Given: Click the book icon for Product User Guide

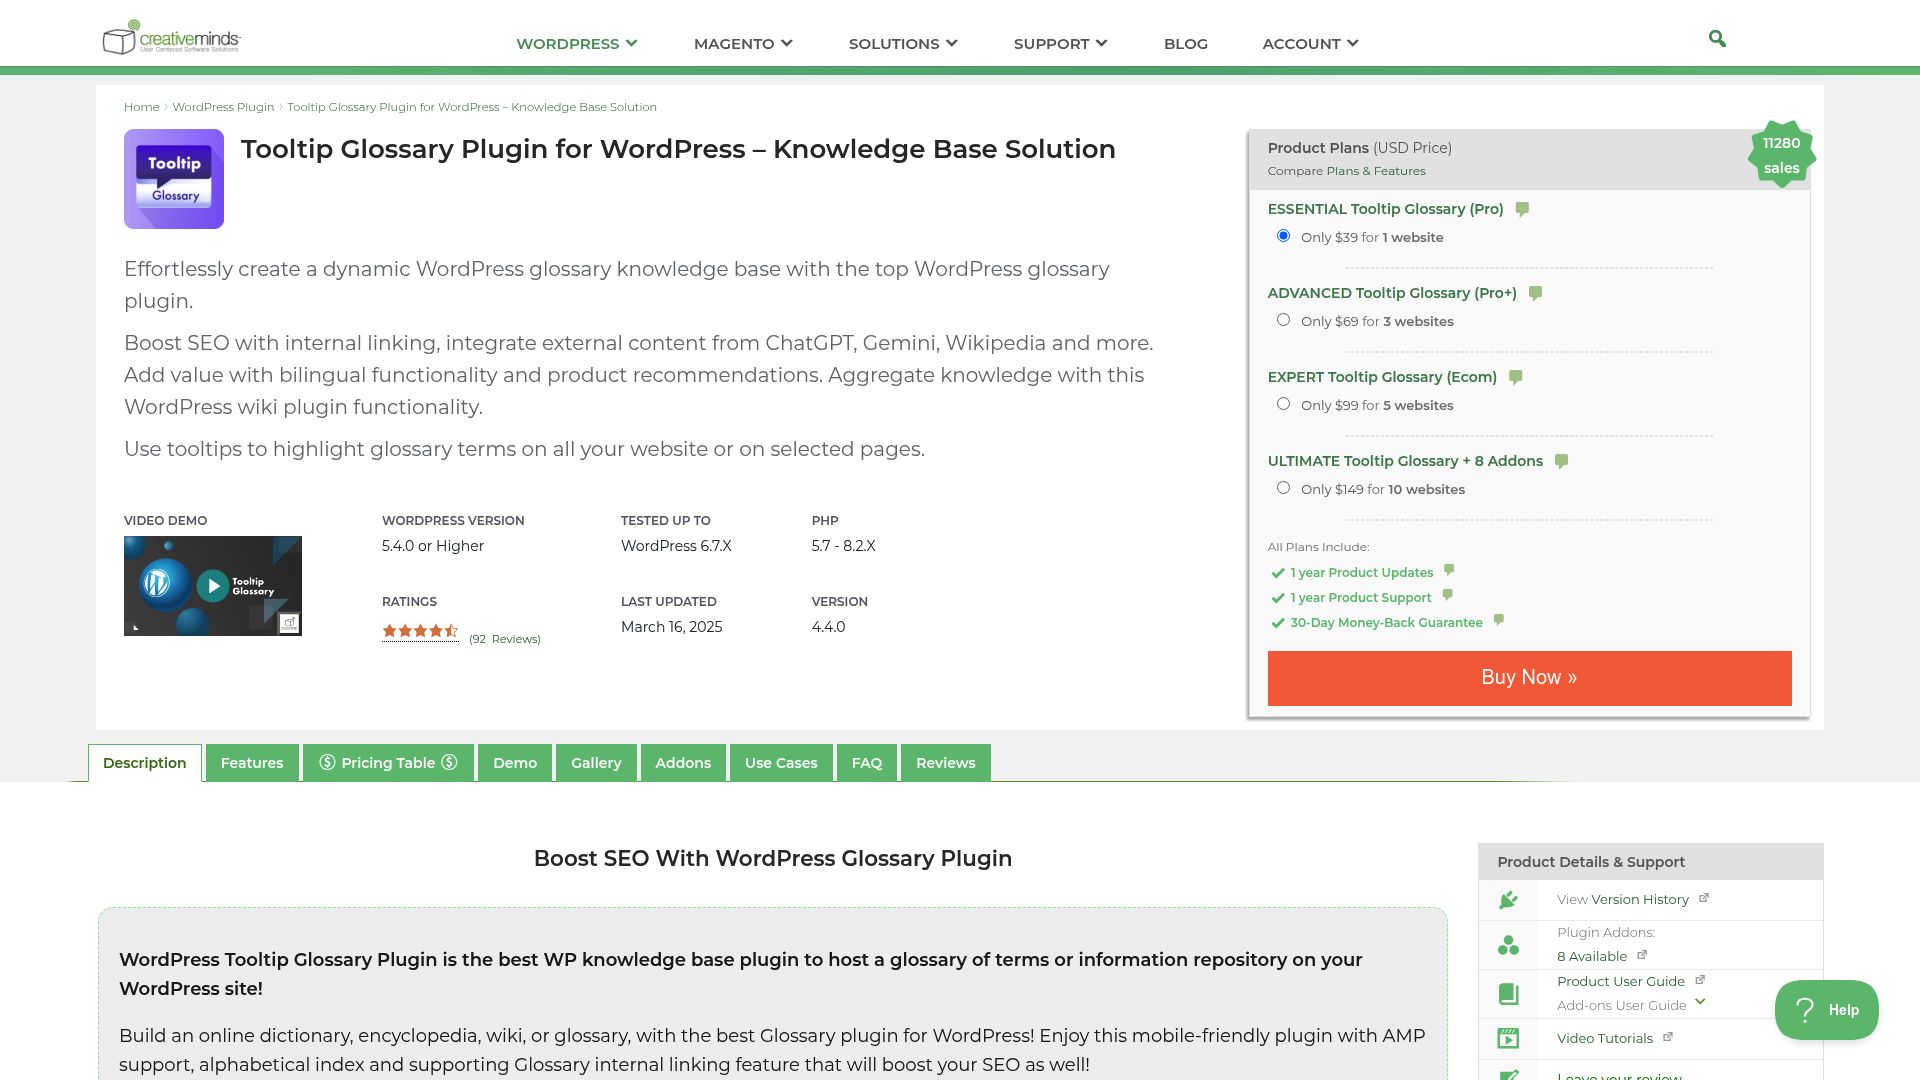Looking at the screenshot, I should point(1507,993).
